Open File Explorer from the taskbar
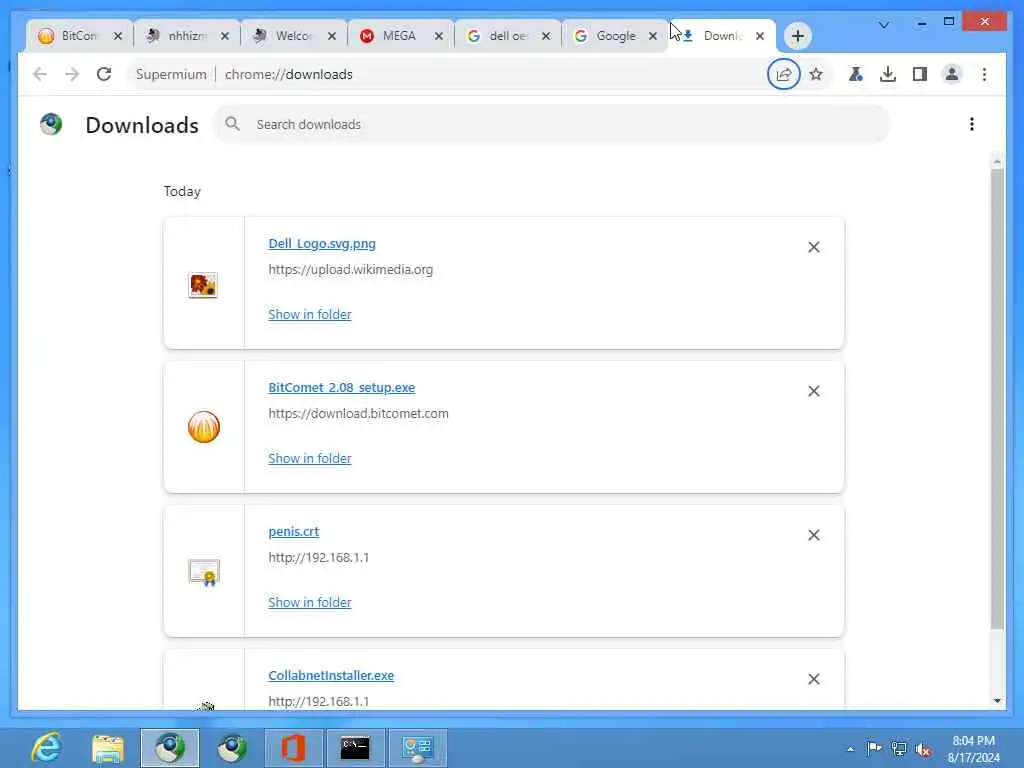The width and height of the screenshot is (1024, 768). pos(108,748)
